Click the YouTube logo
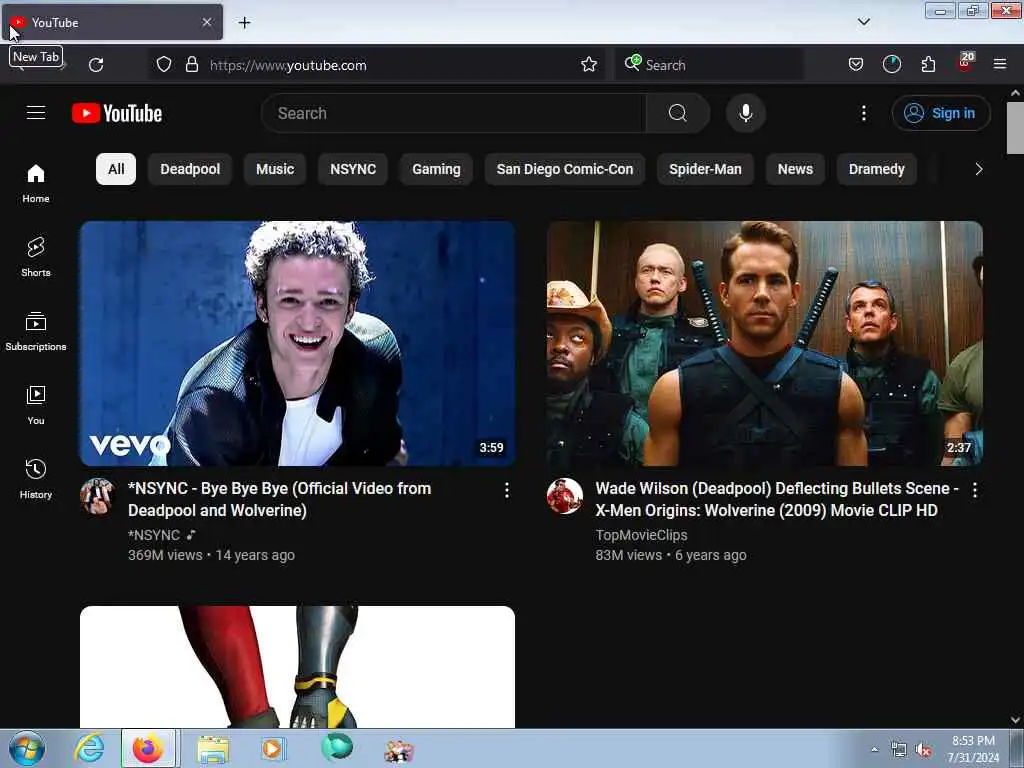Image resolution: width=1024 pixels, height=768 pixels. point(117,113)
